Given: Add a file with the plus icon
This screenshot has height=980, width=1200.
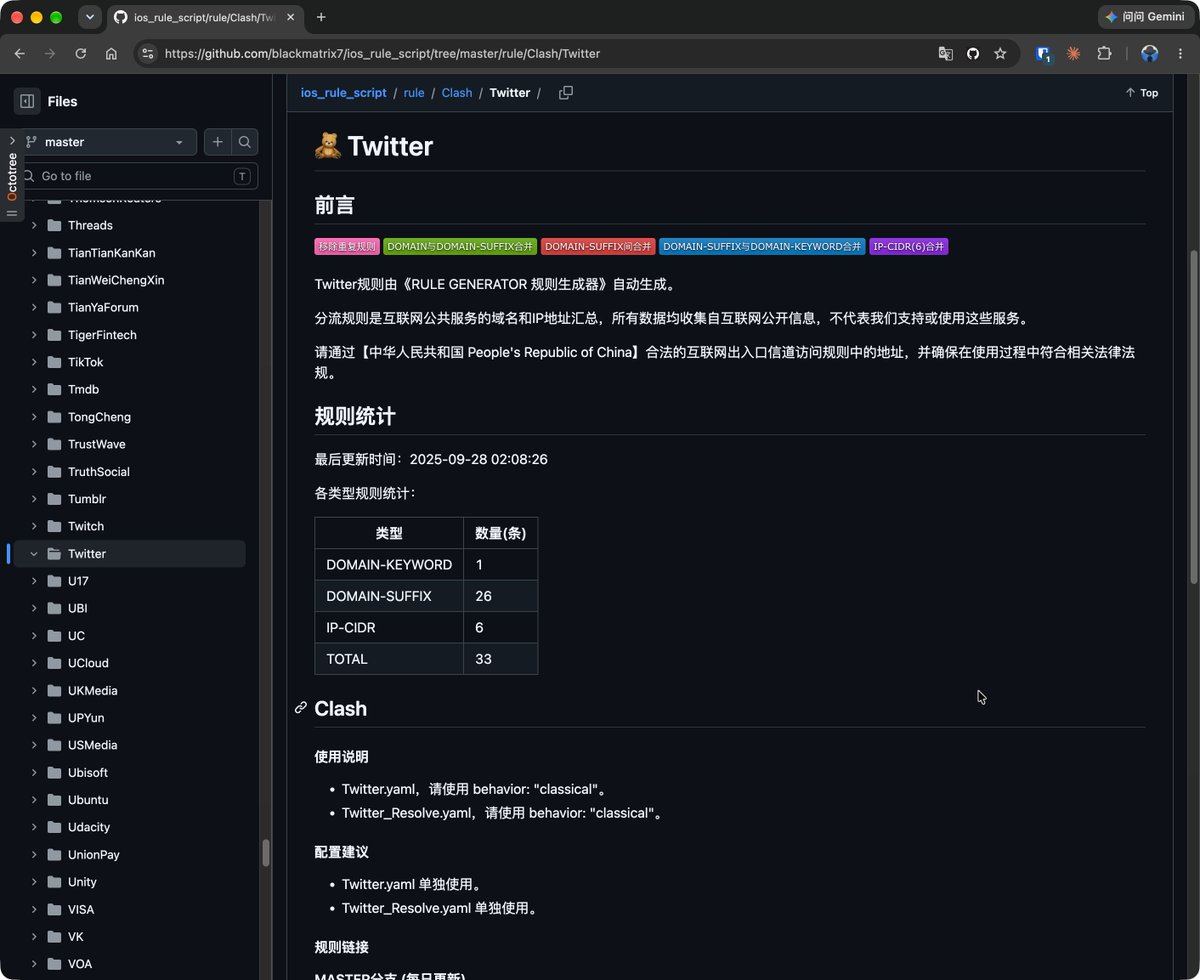Looking at the screenshot, I should point(217,142).
